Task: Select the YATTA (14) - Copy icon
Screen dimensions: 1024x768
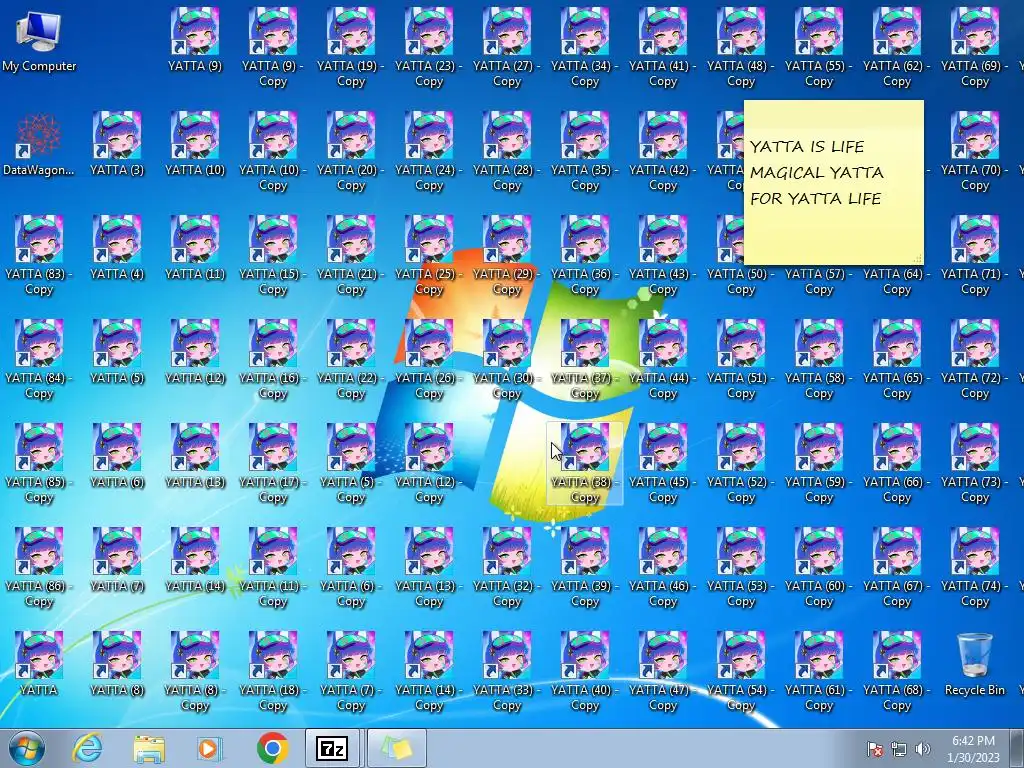Action: [x=428, y=671]
